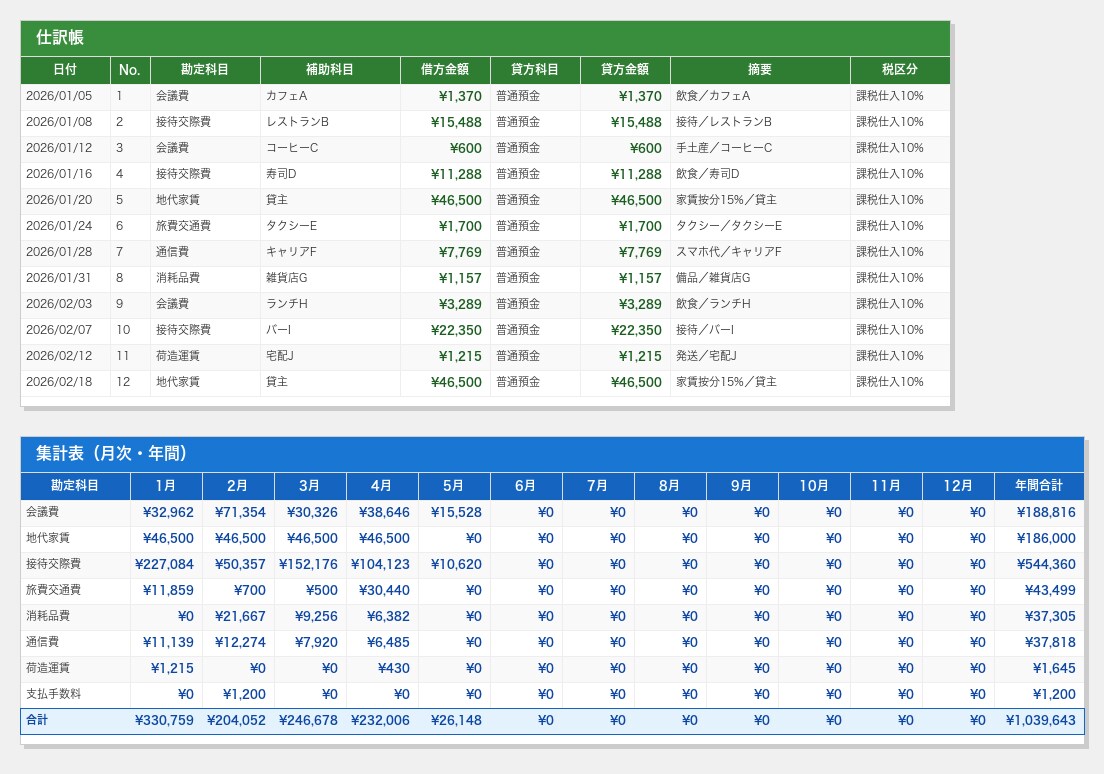
Task: Click the 年間合計 column header
Action: 1039,486
